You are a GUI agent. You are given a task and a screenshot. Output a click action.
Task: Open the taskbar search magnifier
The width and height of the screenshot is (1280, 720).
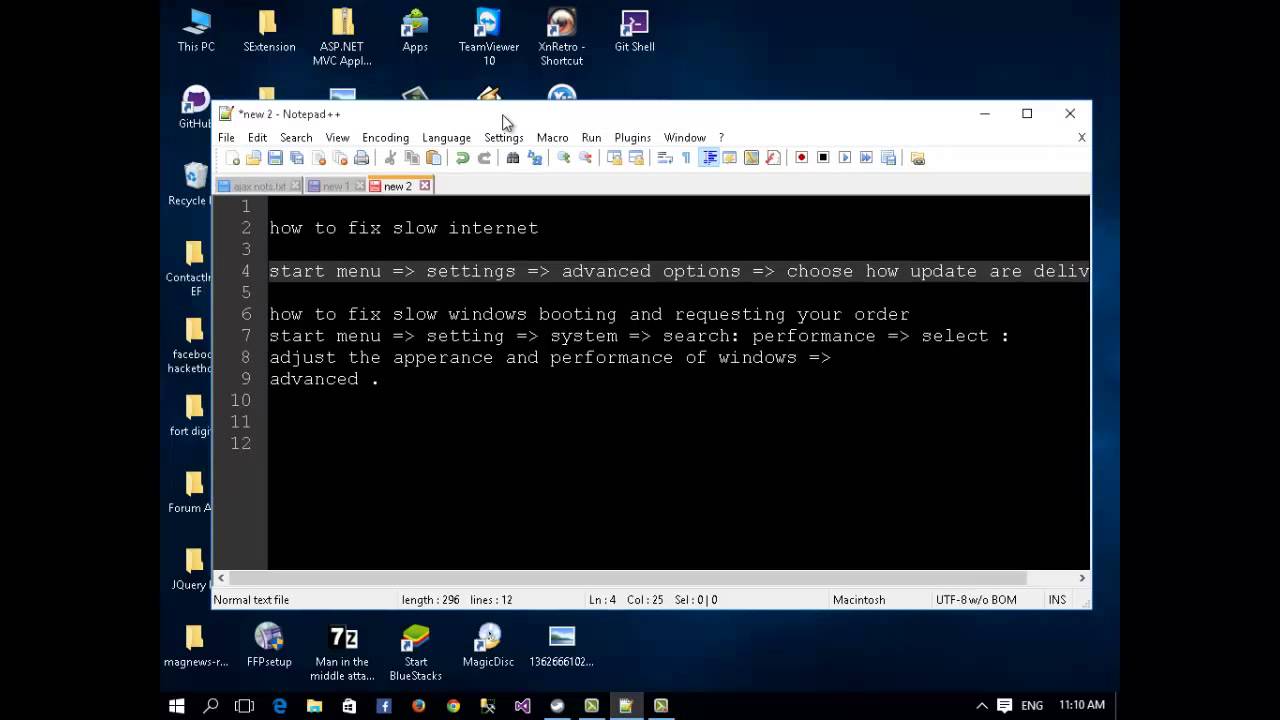pos(211,705)
